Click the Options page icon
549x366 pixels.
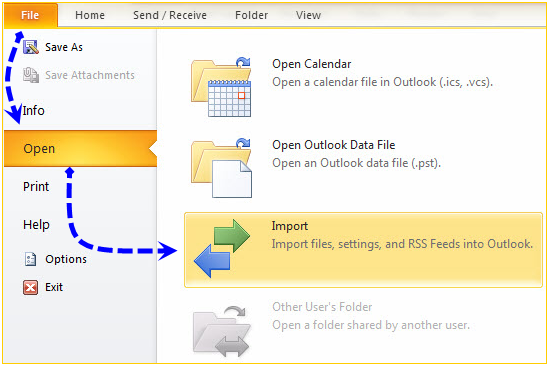[30, 259]
